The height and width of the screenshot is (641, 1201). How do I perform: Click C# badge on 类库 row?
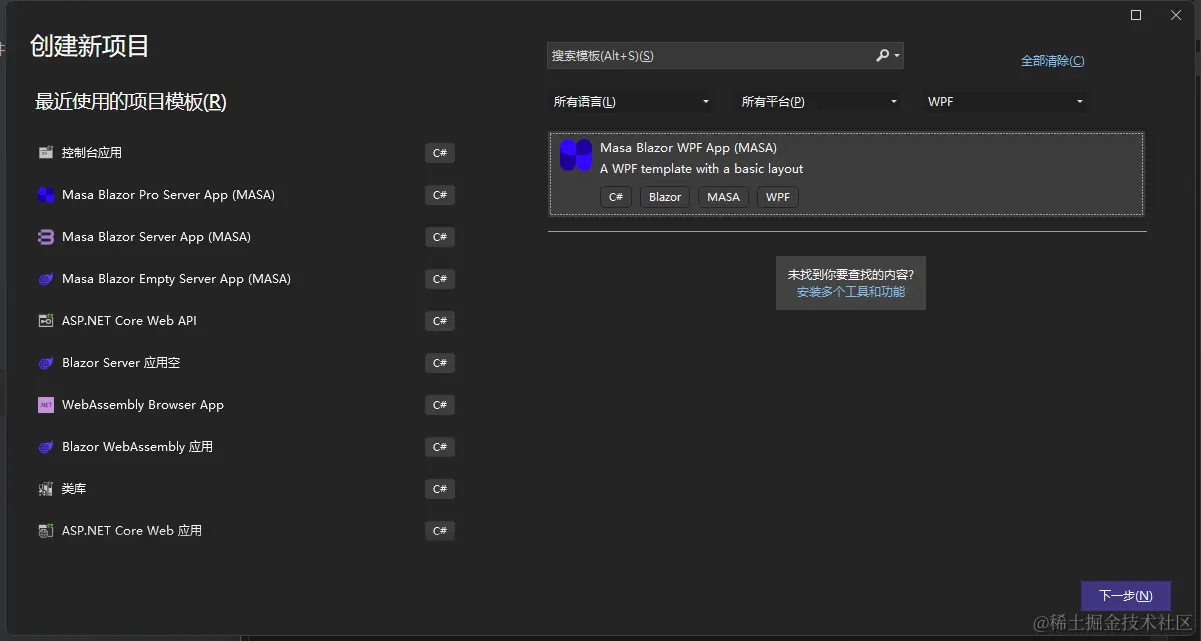pyautogui.click(x=440, y=489)
